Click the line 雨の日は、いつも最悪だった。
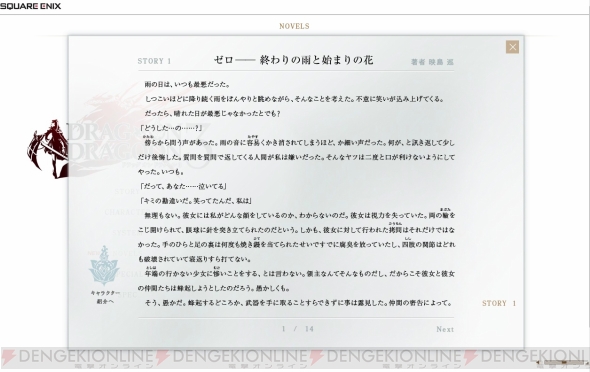This screenshot has width=590, height=372. 187,84
